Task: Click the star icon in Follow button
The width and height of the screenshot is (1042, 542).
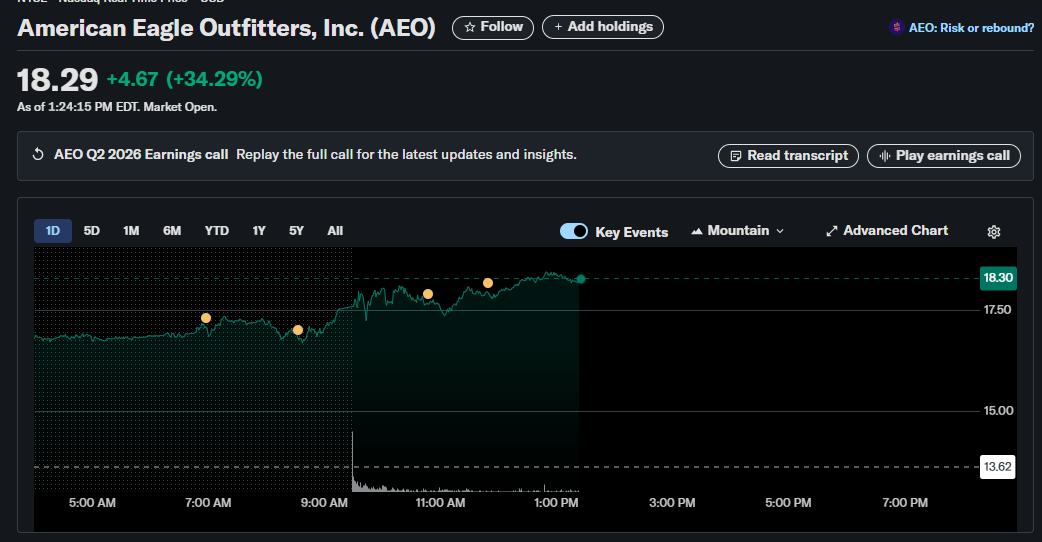Action: click(470, 27)
